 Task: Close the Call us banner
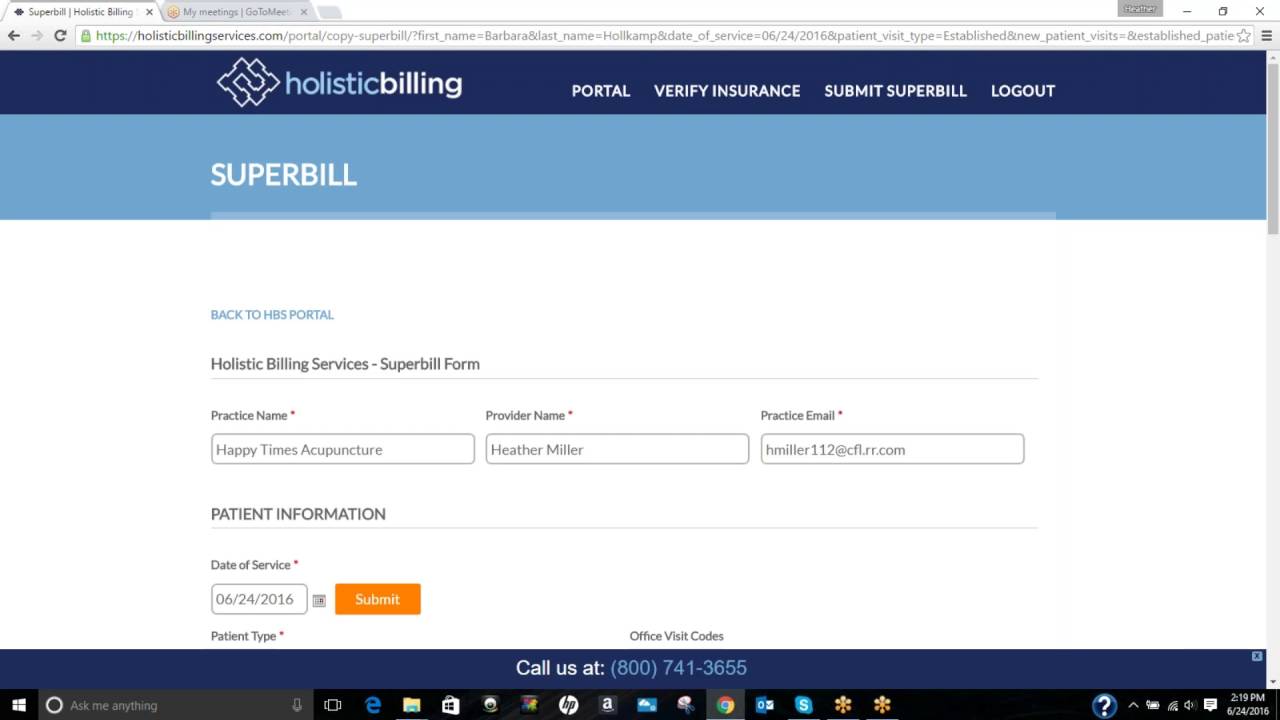pyautogui.click(x=1257, y=656)
